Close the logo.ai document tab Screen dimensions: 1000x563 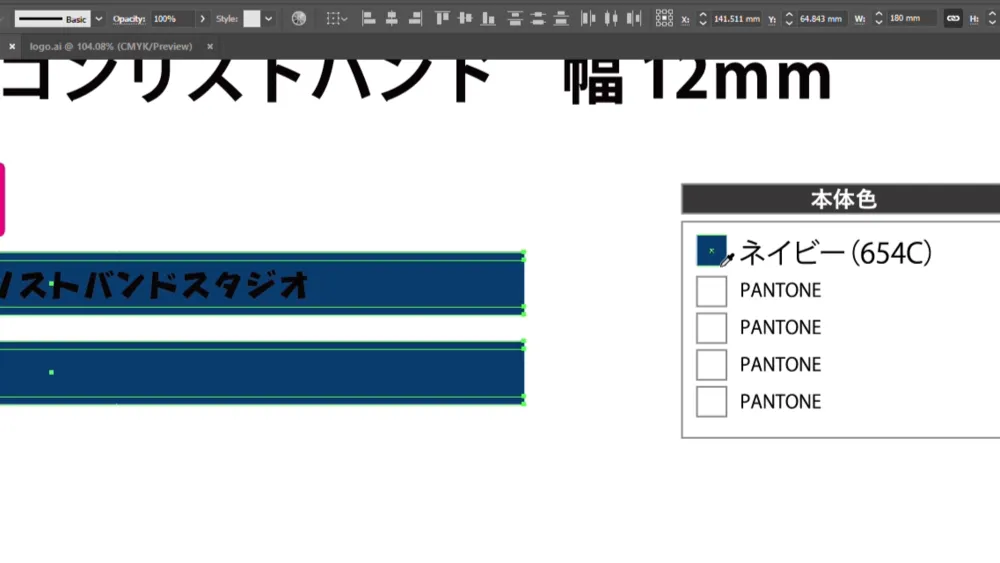[210, 47]
